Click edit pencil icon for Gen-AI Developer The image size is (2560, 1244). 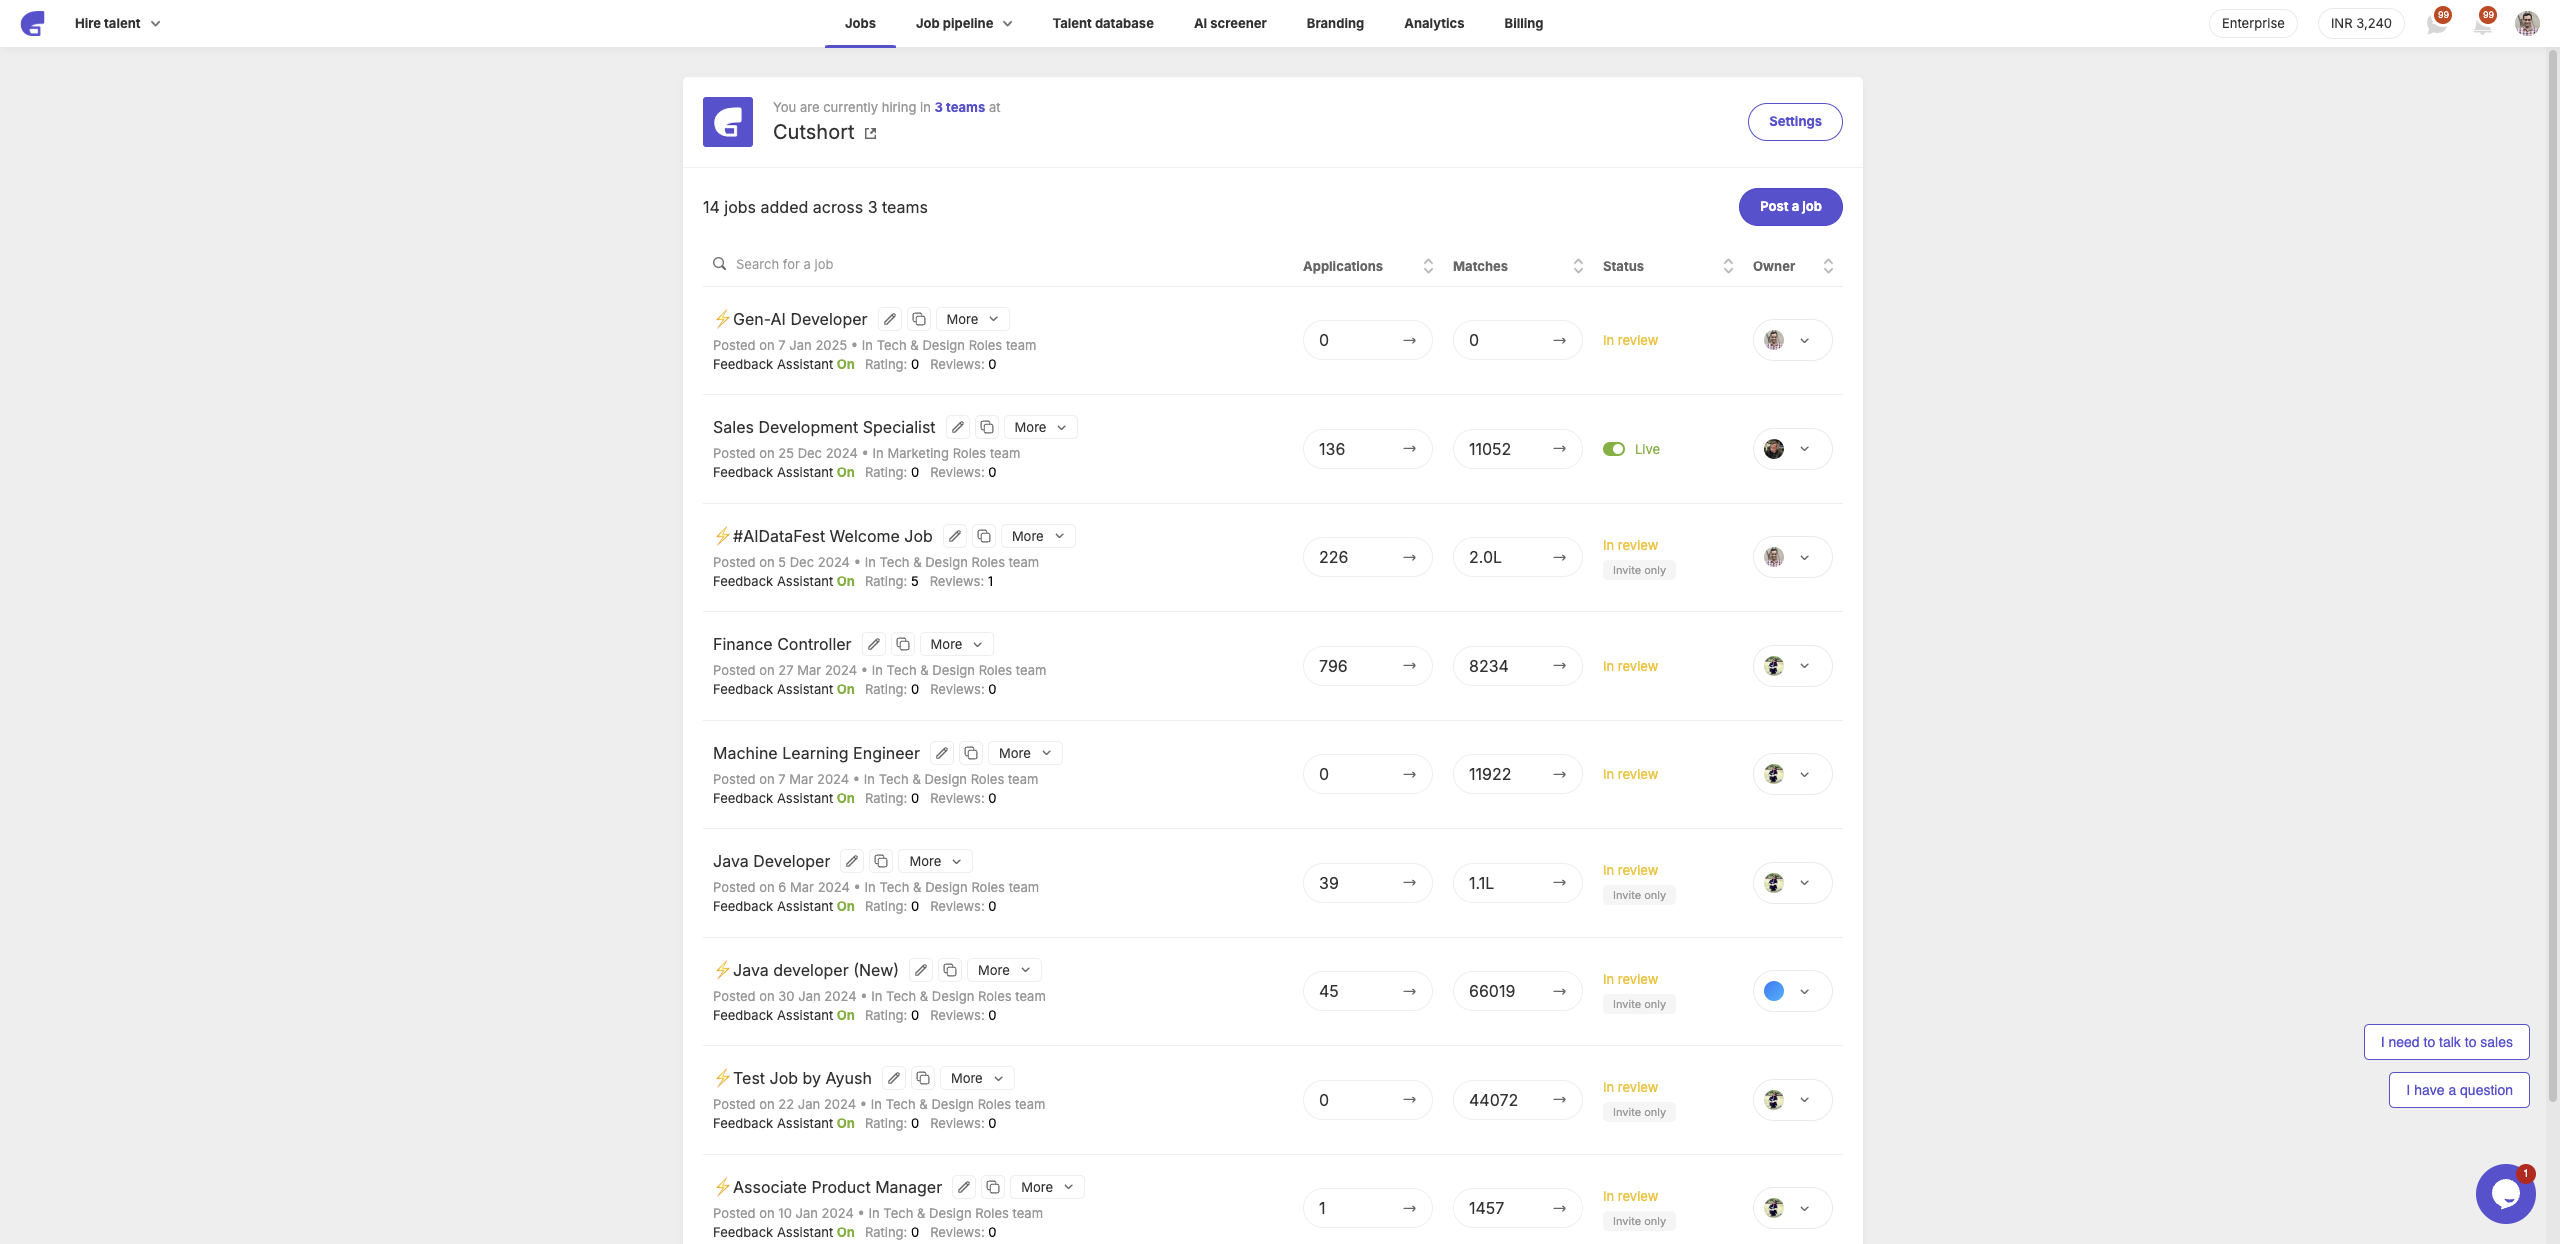click(889, 319)
